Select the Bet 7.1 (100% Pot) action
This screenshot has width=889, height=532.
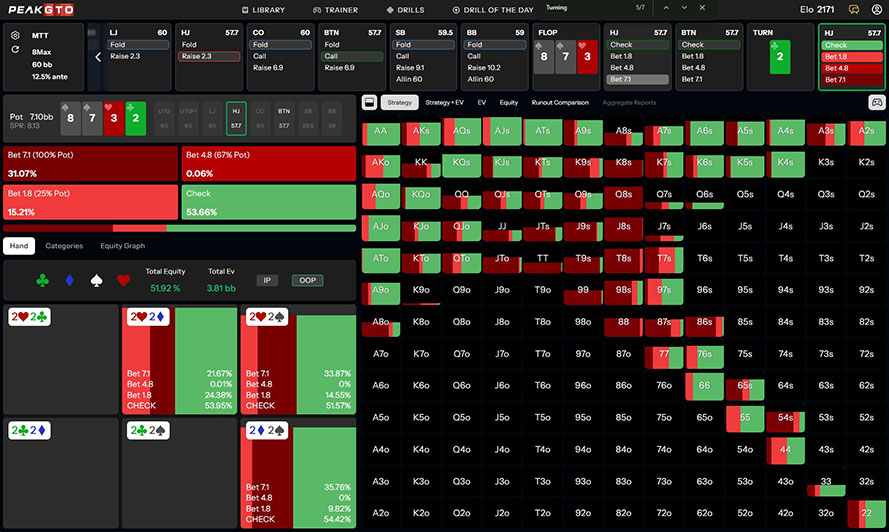(x=90, y=164)
